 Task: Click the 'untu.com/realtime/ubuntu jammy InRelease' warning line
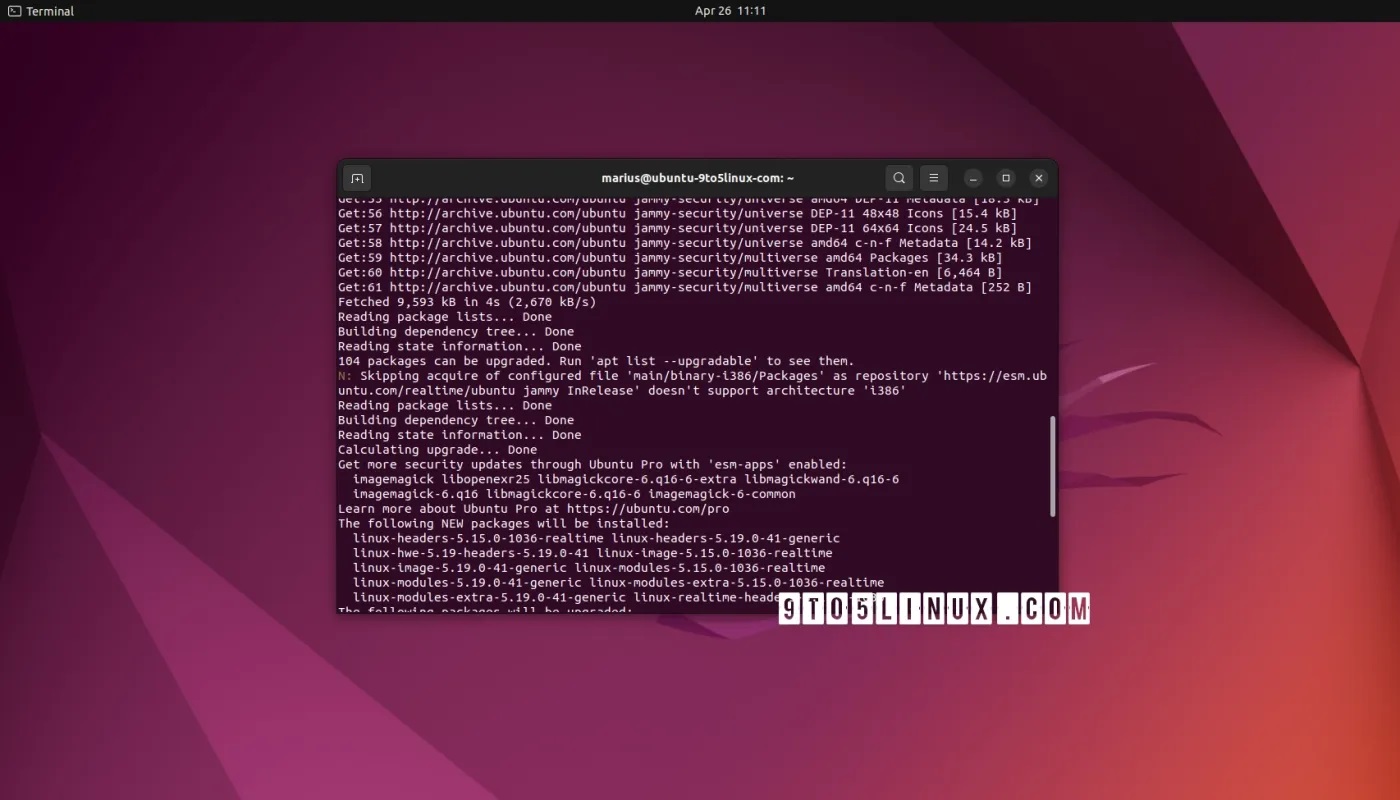pyautogui.click(x=622, y=391)
